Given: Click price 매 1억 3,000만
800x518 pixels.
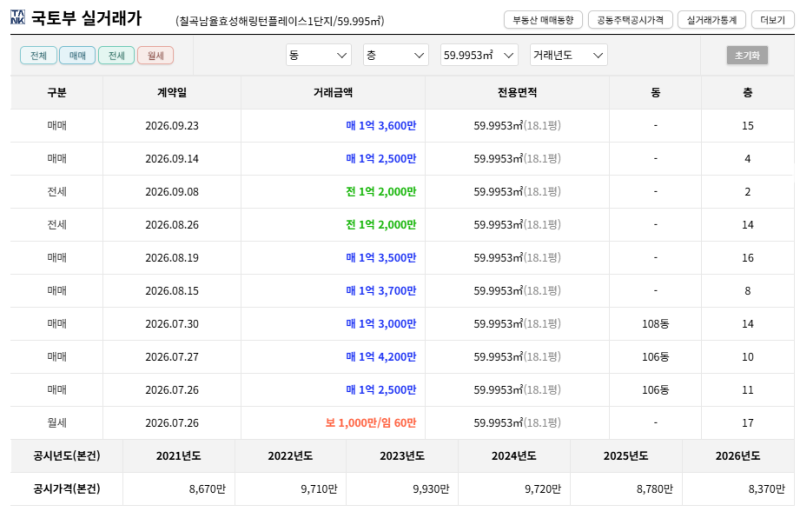Looking at the screenshot, I should (381, 324).
